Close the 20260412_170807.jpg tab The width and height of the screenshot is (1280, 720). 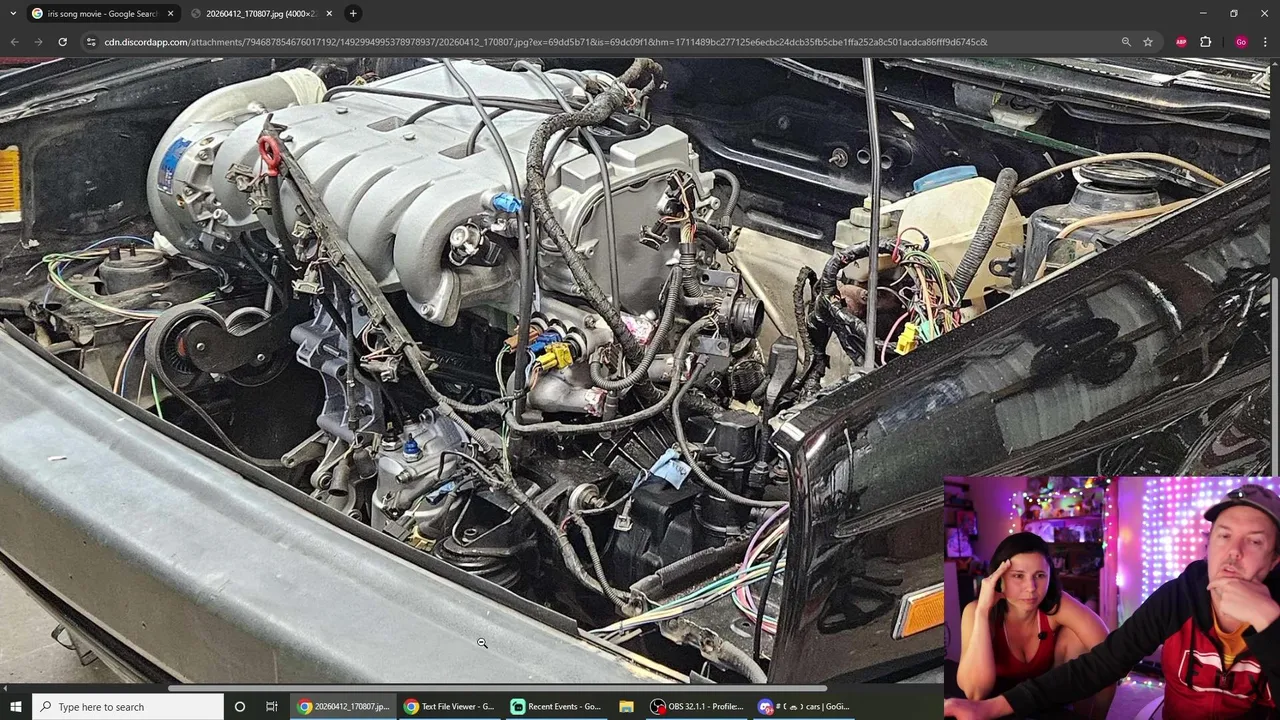pos(329,13)
